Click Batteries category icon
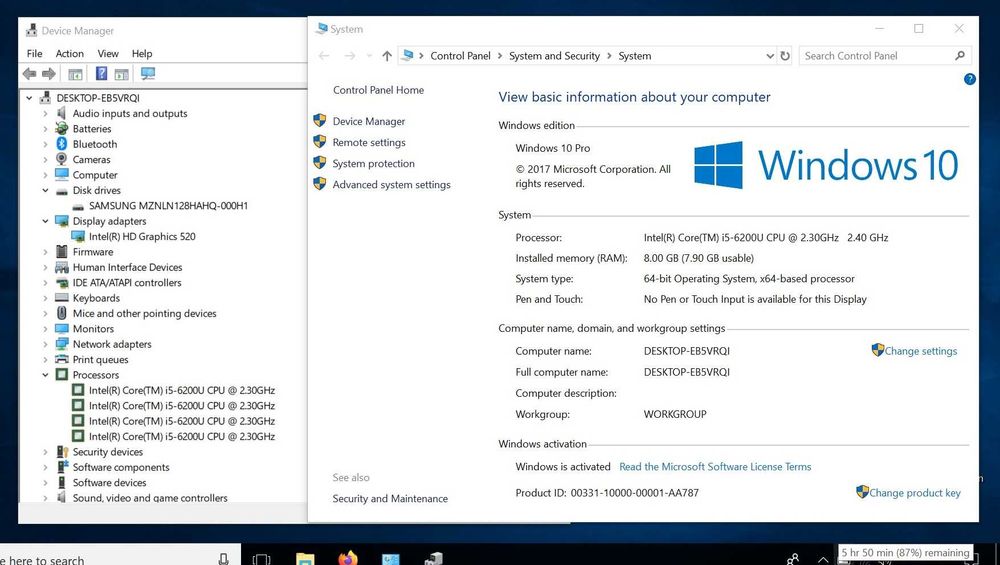 point(62,129)
